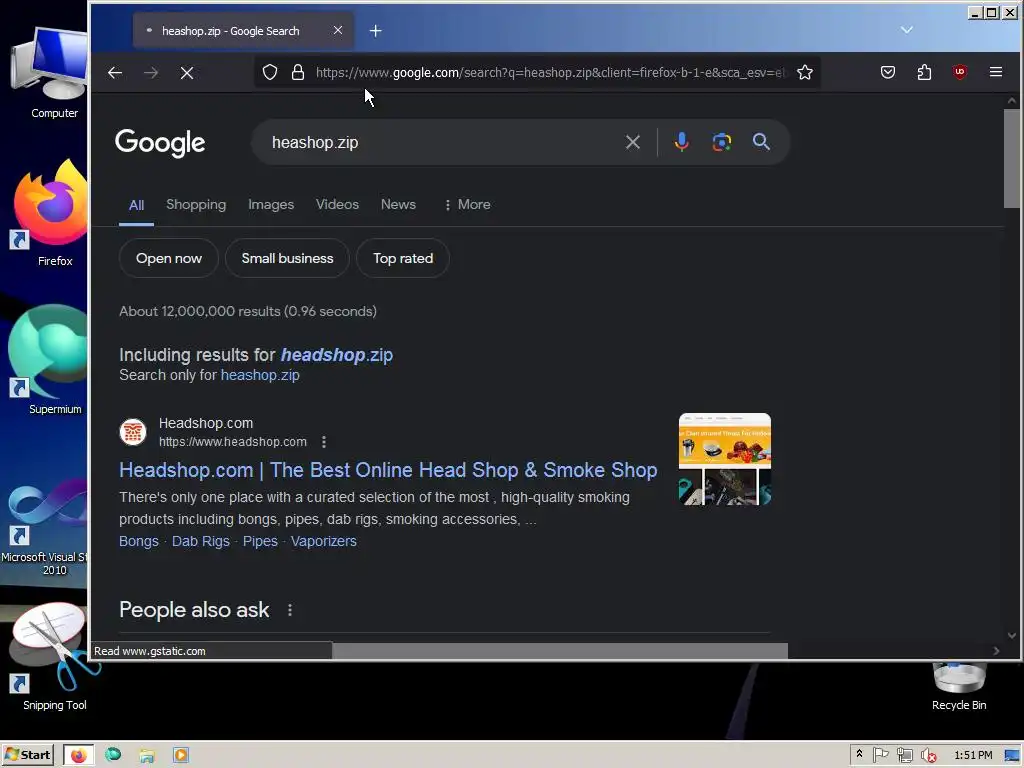Screen dimensions: 1024x768
Task: Open the Vaporizers sitelink
Action: (323, 541)
